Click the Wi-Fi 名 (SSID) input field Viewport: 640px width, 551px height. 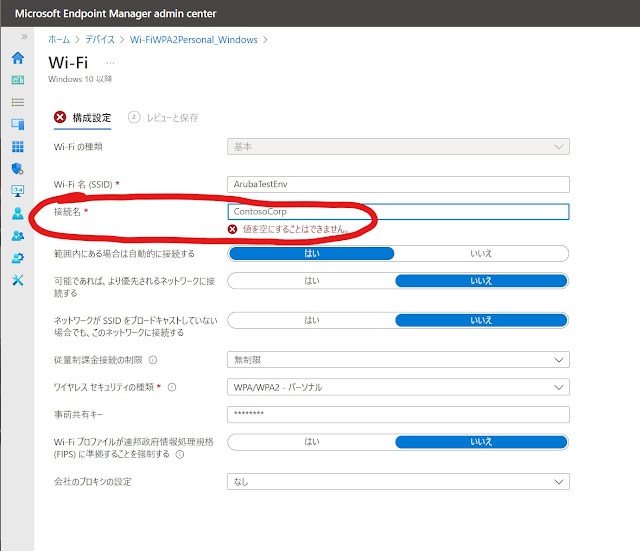point(398,184)
